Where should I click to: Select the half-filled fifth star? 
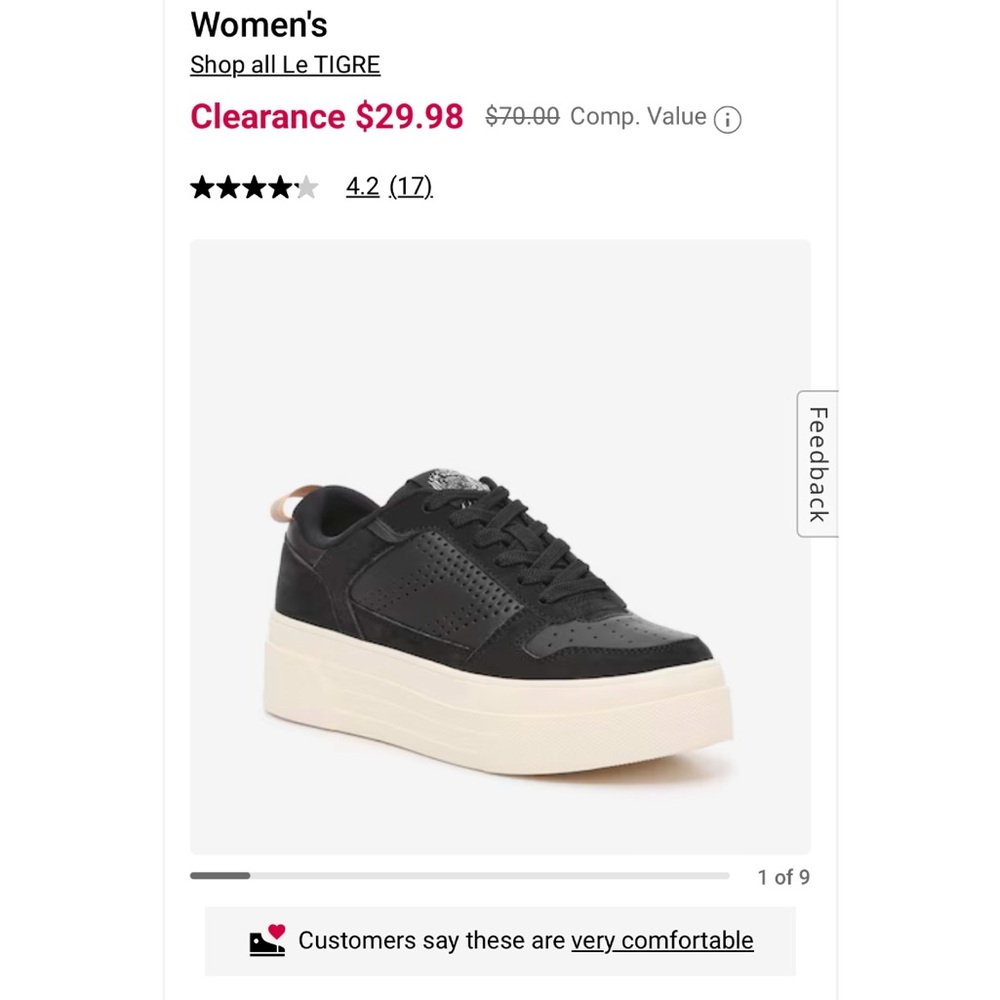pyautogui.click(x=305, y=186)
